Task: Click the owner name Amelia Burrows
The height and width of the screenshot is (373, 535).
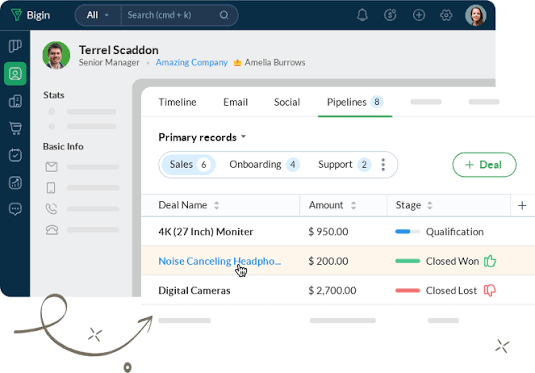Action: click(x=275, y=62)
